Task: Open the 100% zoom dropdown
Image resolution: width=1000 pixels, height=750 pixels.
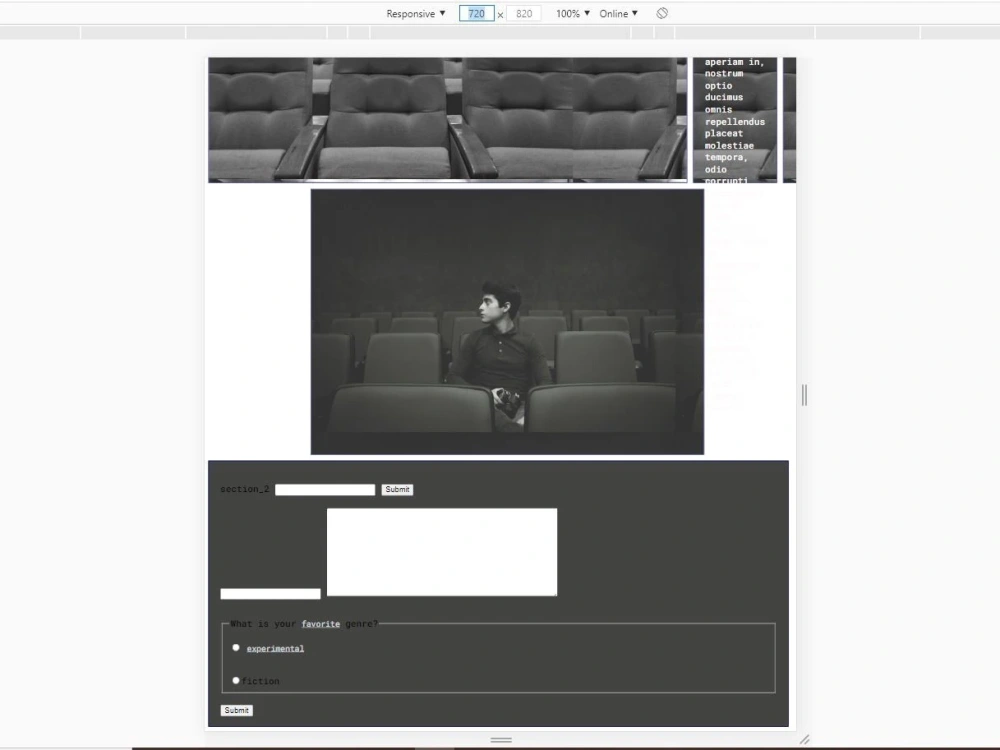Action: (x=573, y=13)
